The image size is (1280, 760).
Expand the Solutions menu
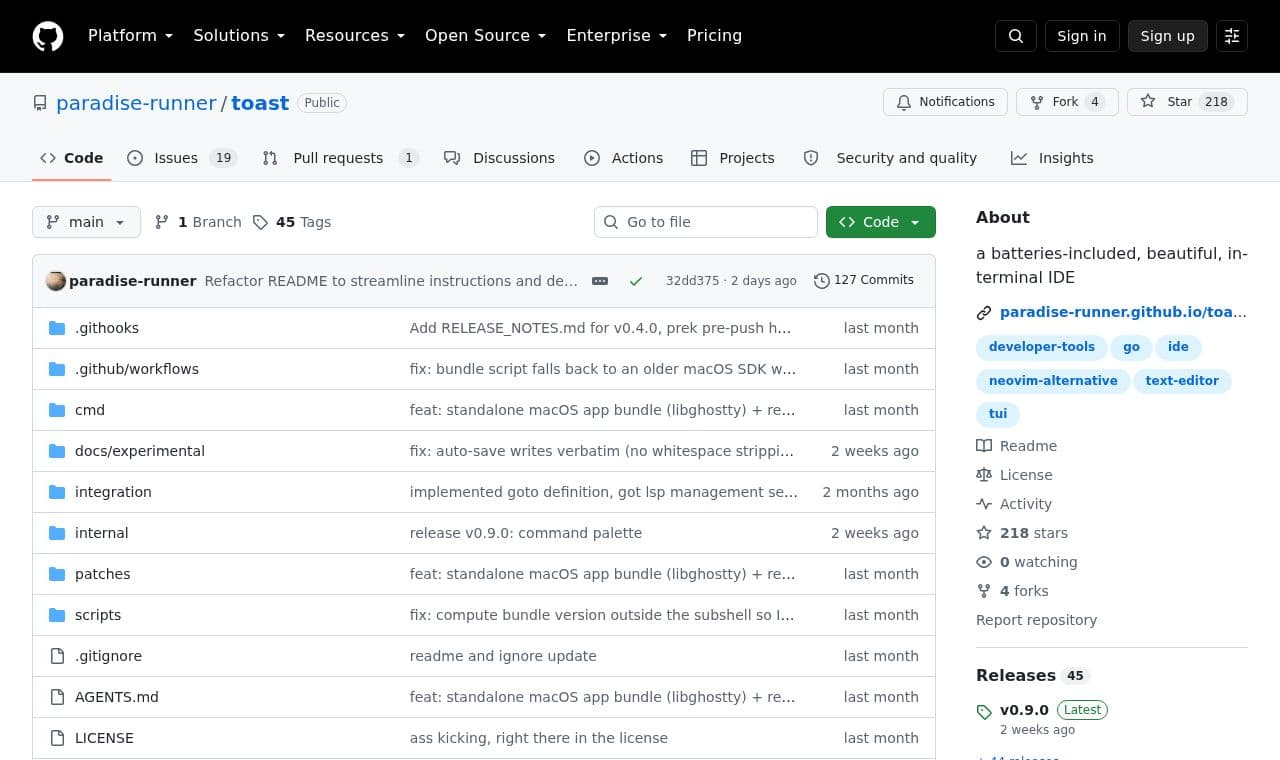click(239, 36)
